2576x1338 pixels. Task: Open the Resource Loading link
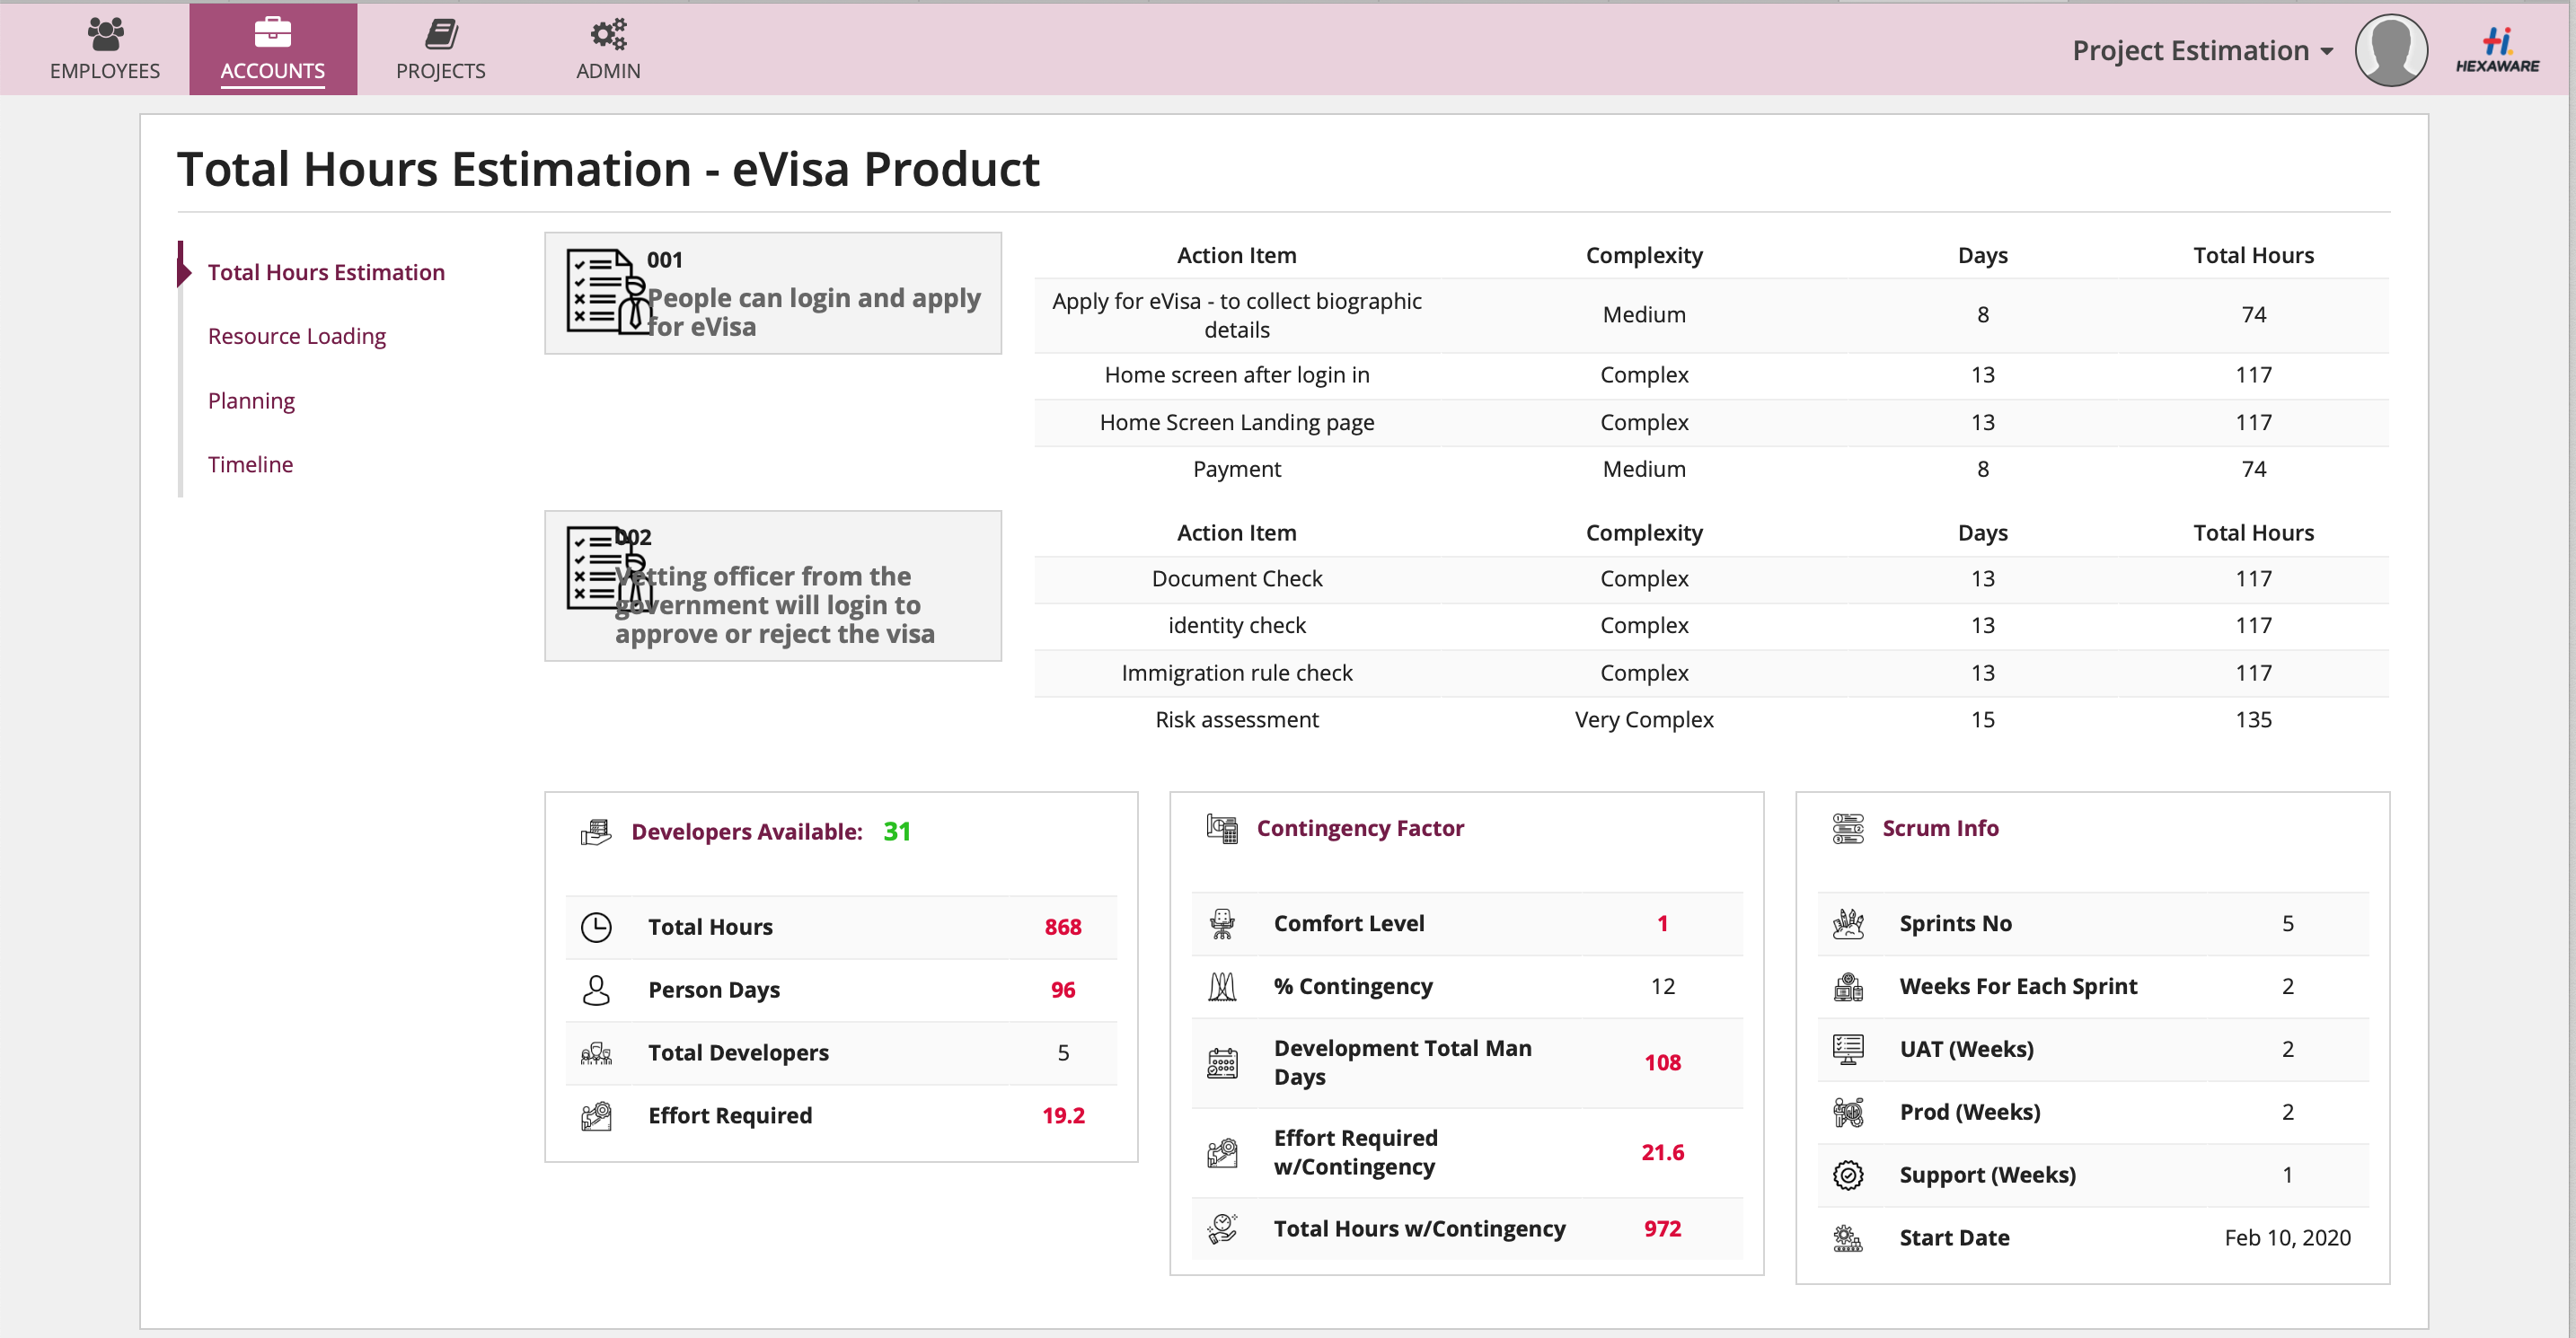pyautogui.click(x=296, y=336)
